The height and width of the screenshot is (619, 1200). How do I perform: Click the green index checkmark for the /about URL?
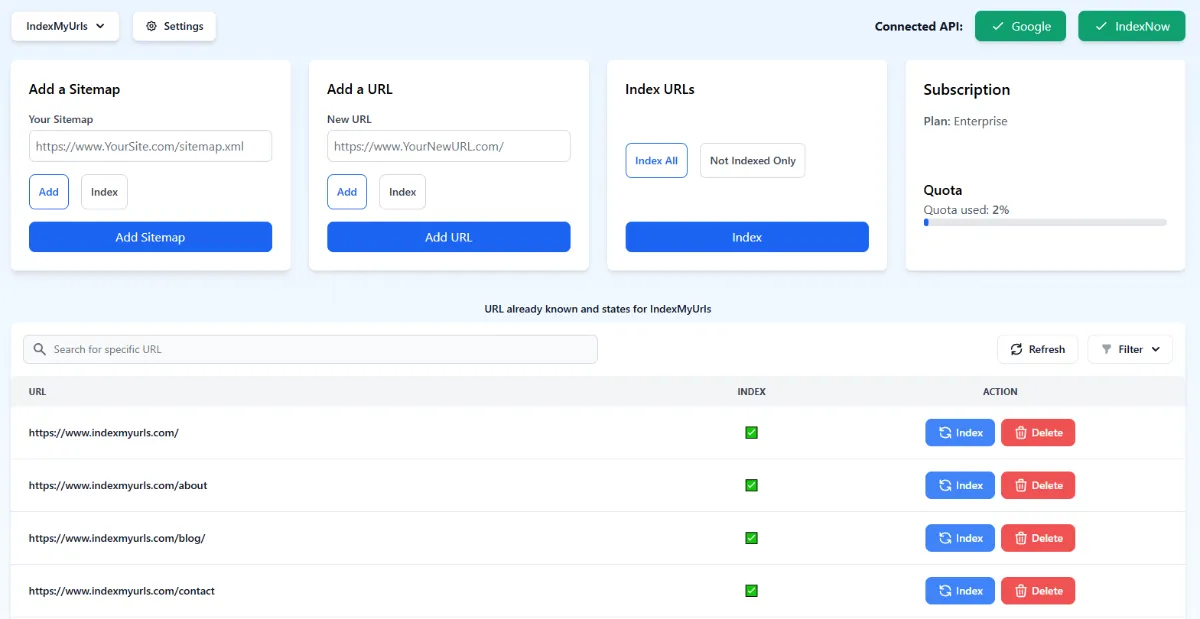click(x=751, y=485)
